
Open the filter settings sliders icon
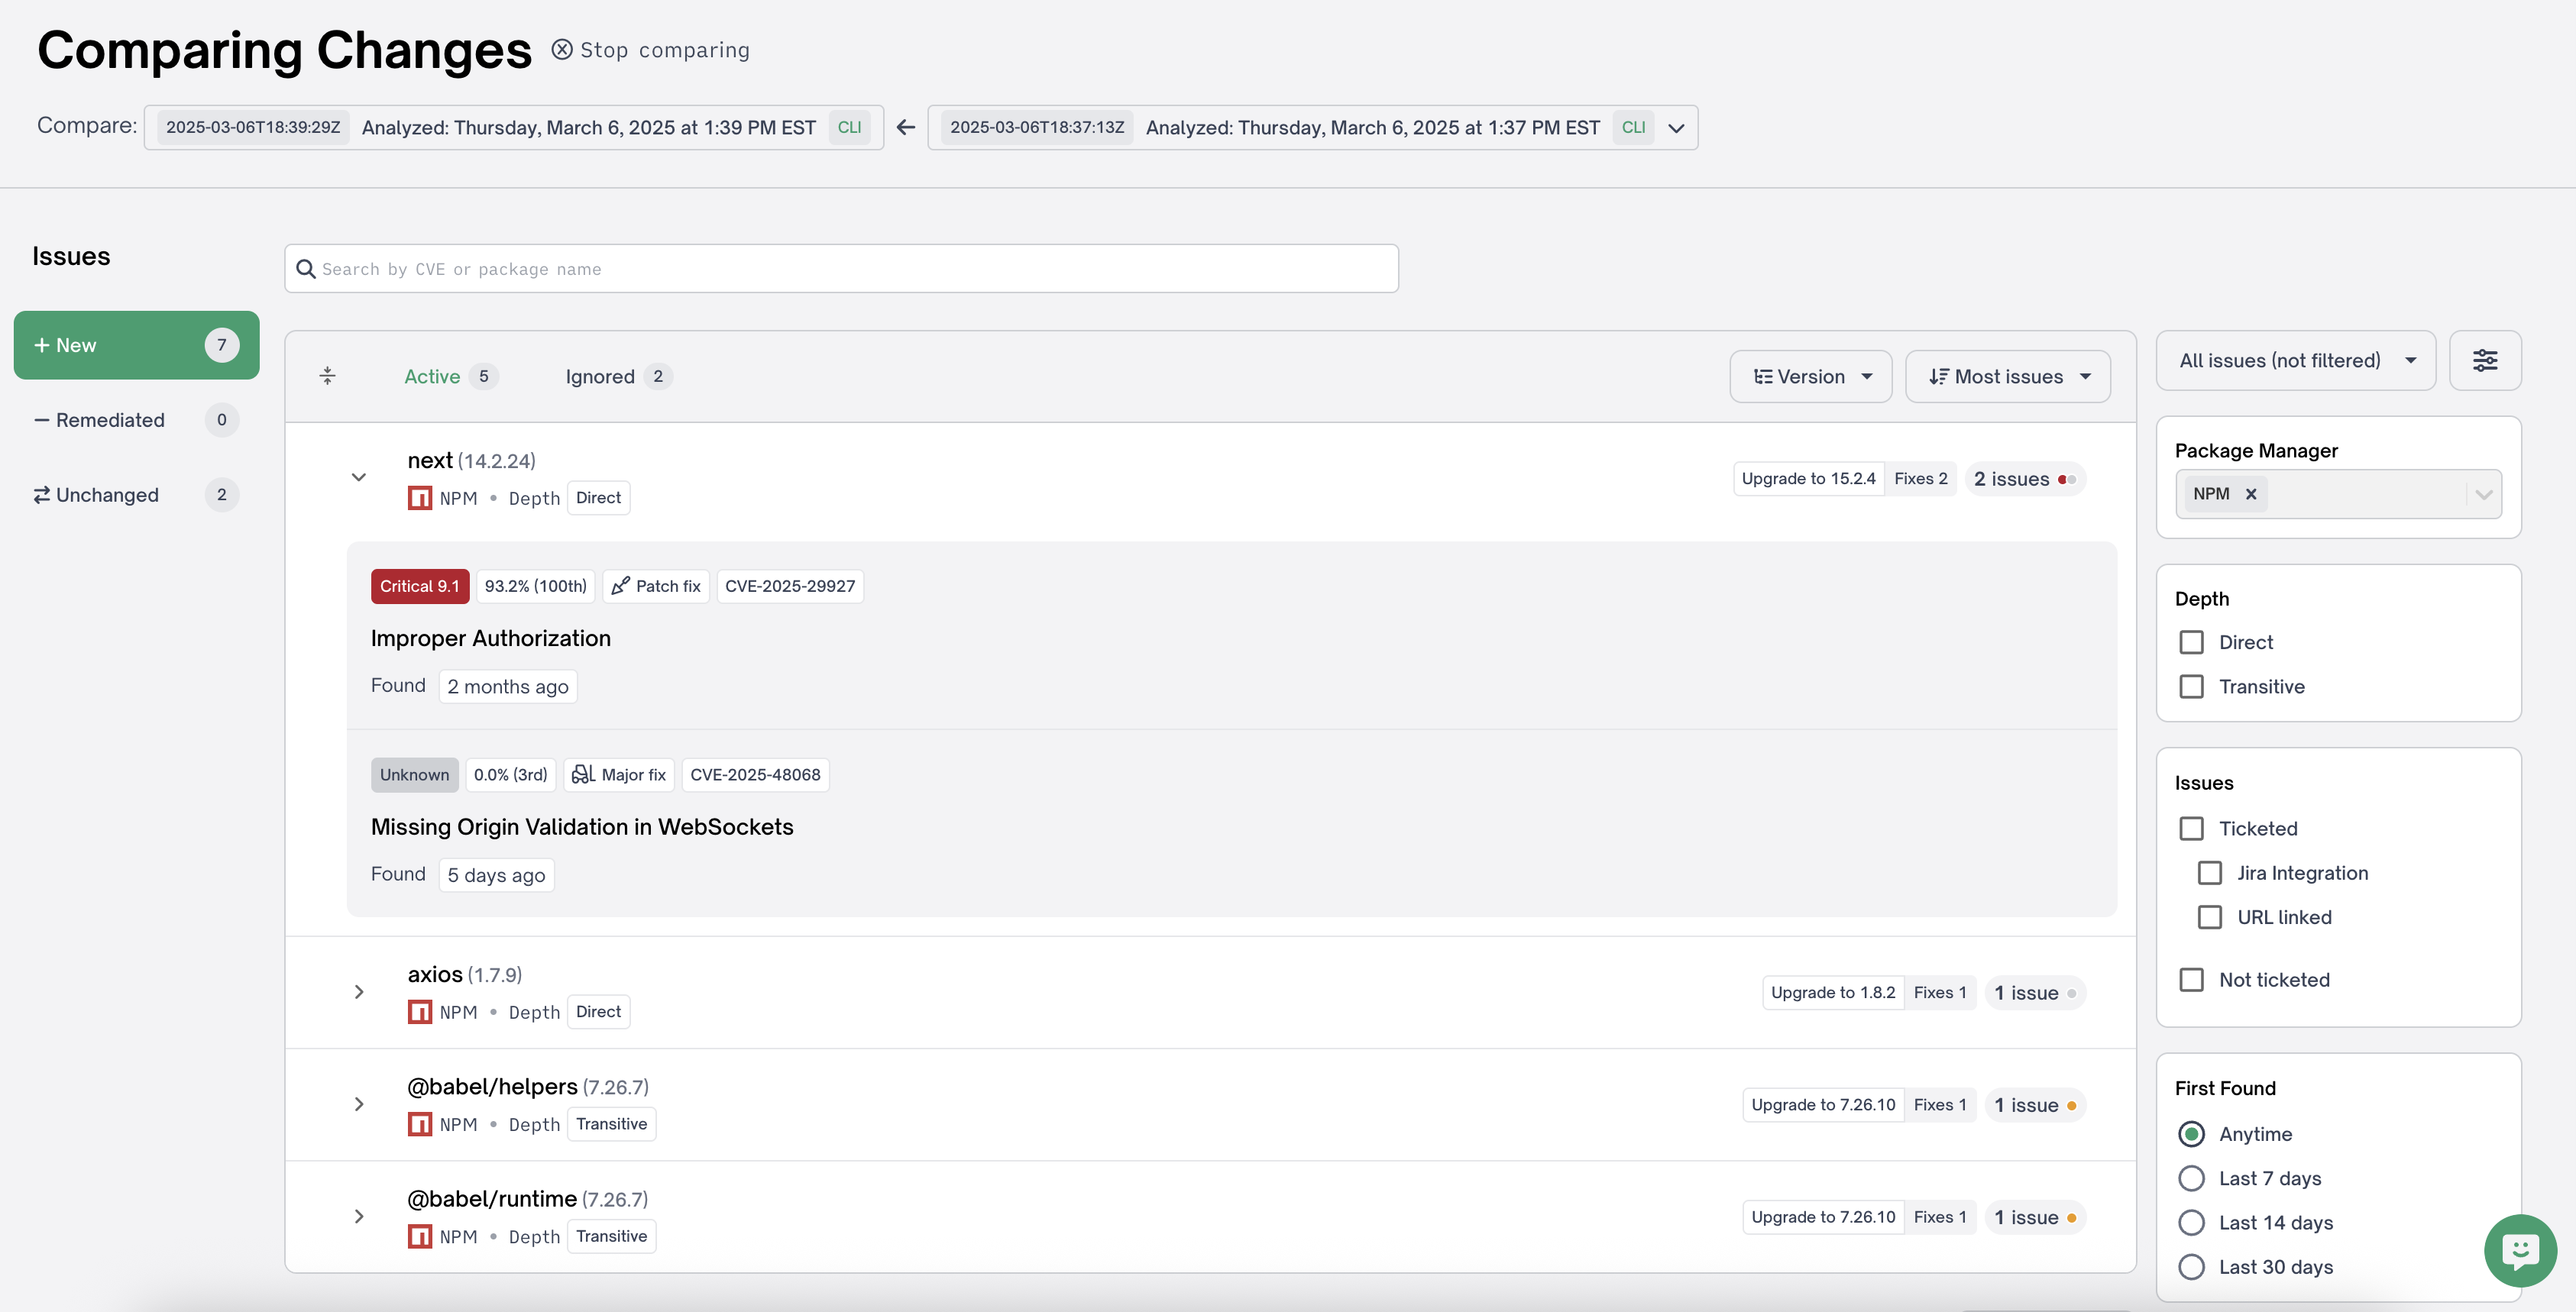[2485, 360]
